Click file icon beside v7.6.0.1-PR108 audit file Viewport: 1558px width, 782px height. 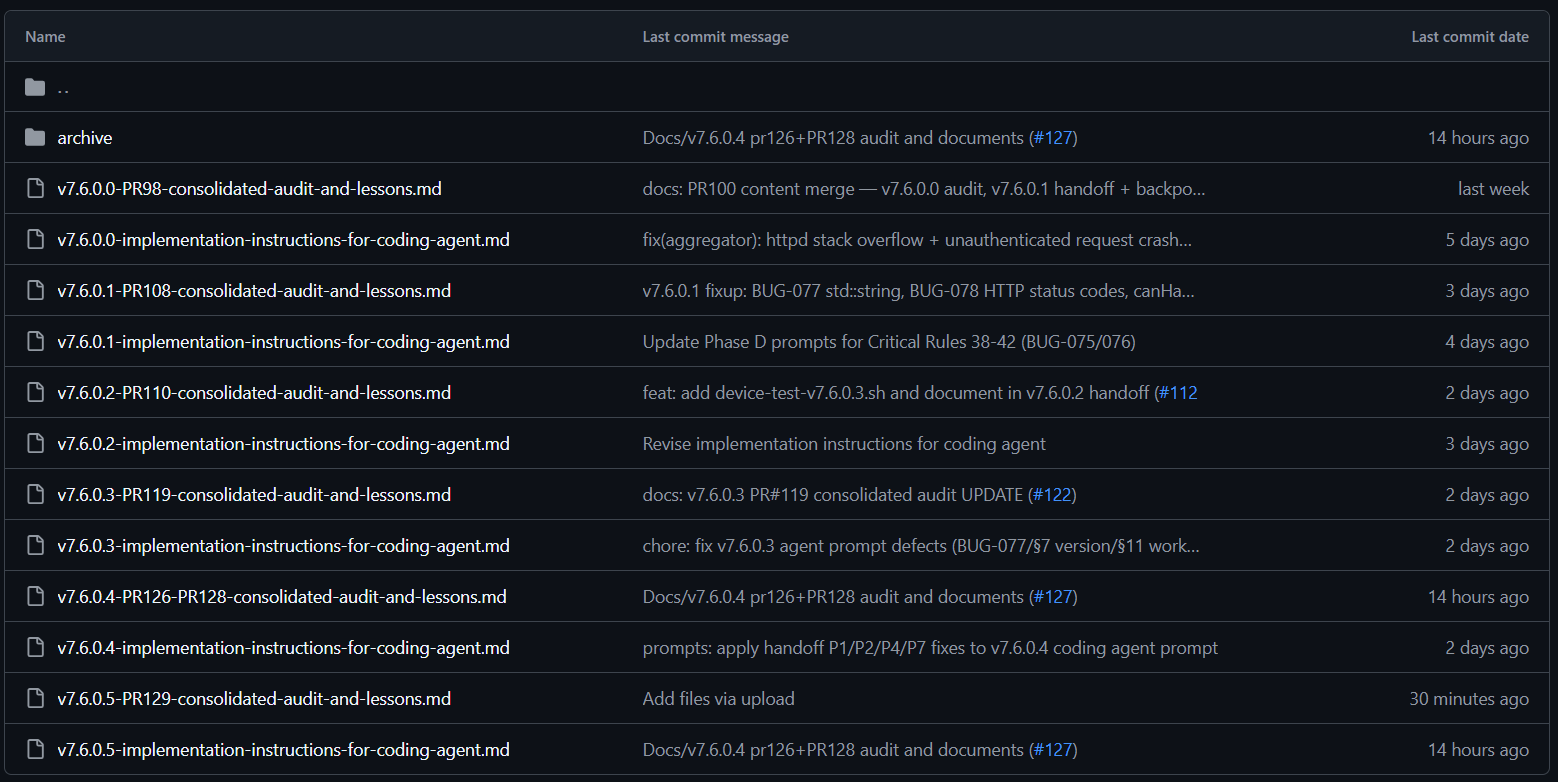click(x=35, y=291)
